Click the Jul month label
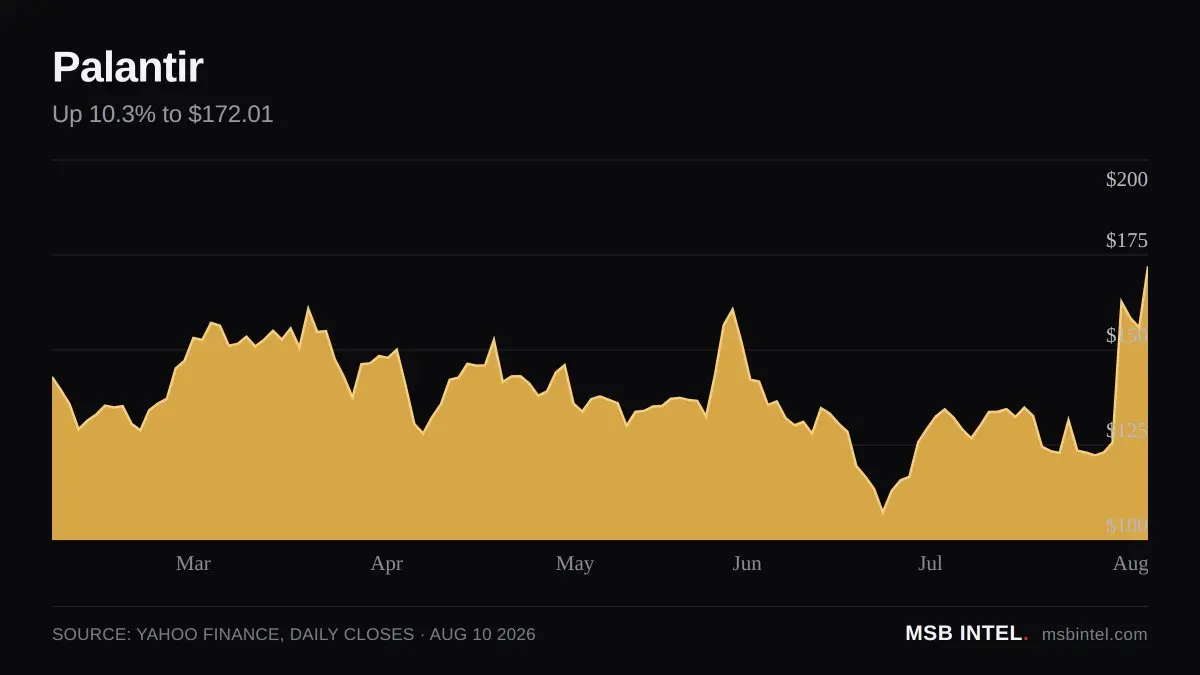1200x675 pixels. [x=930, y=563]
